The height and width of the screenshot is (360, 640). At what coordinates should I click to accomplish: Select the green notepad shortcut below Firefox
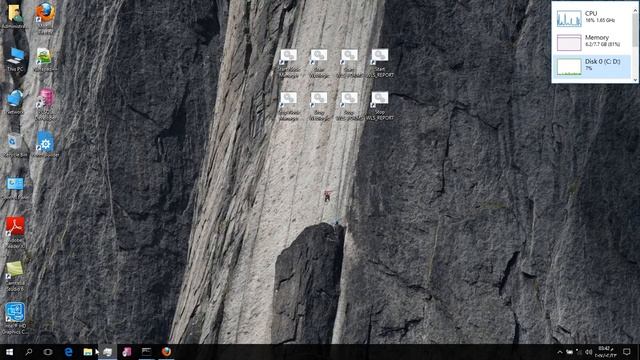[45, 60]
